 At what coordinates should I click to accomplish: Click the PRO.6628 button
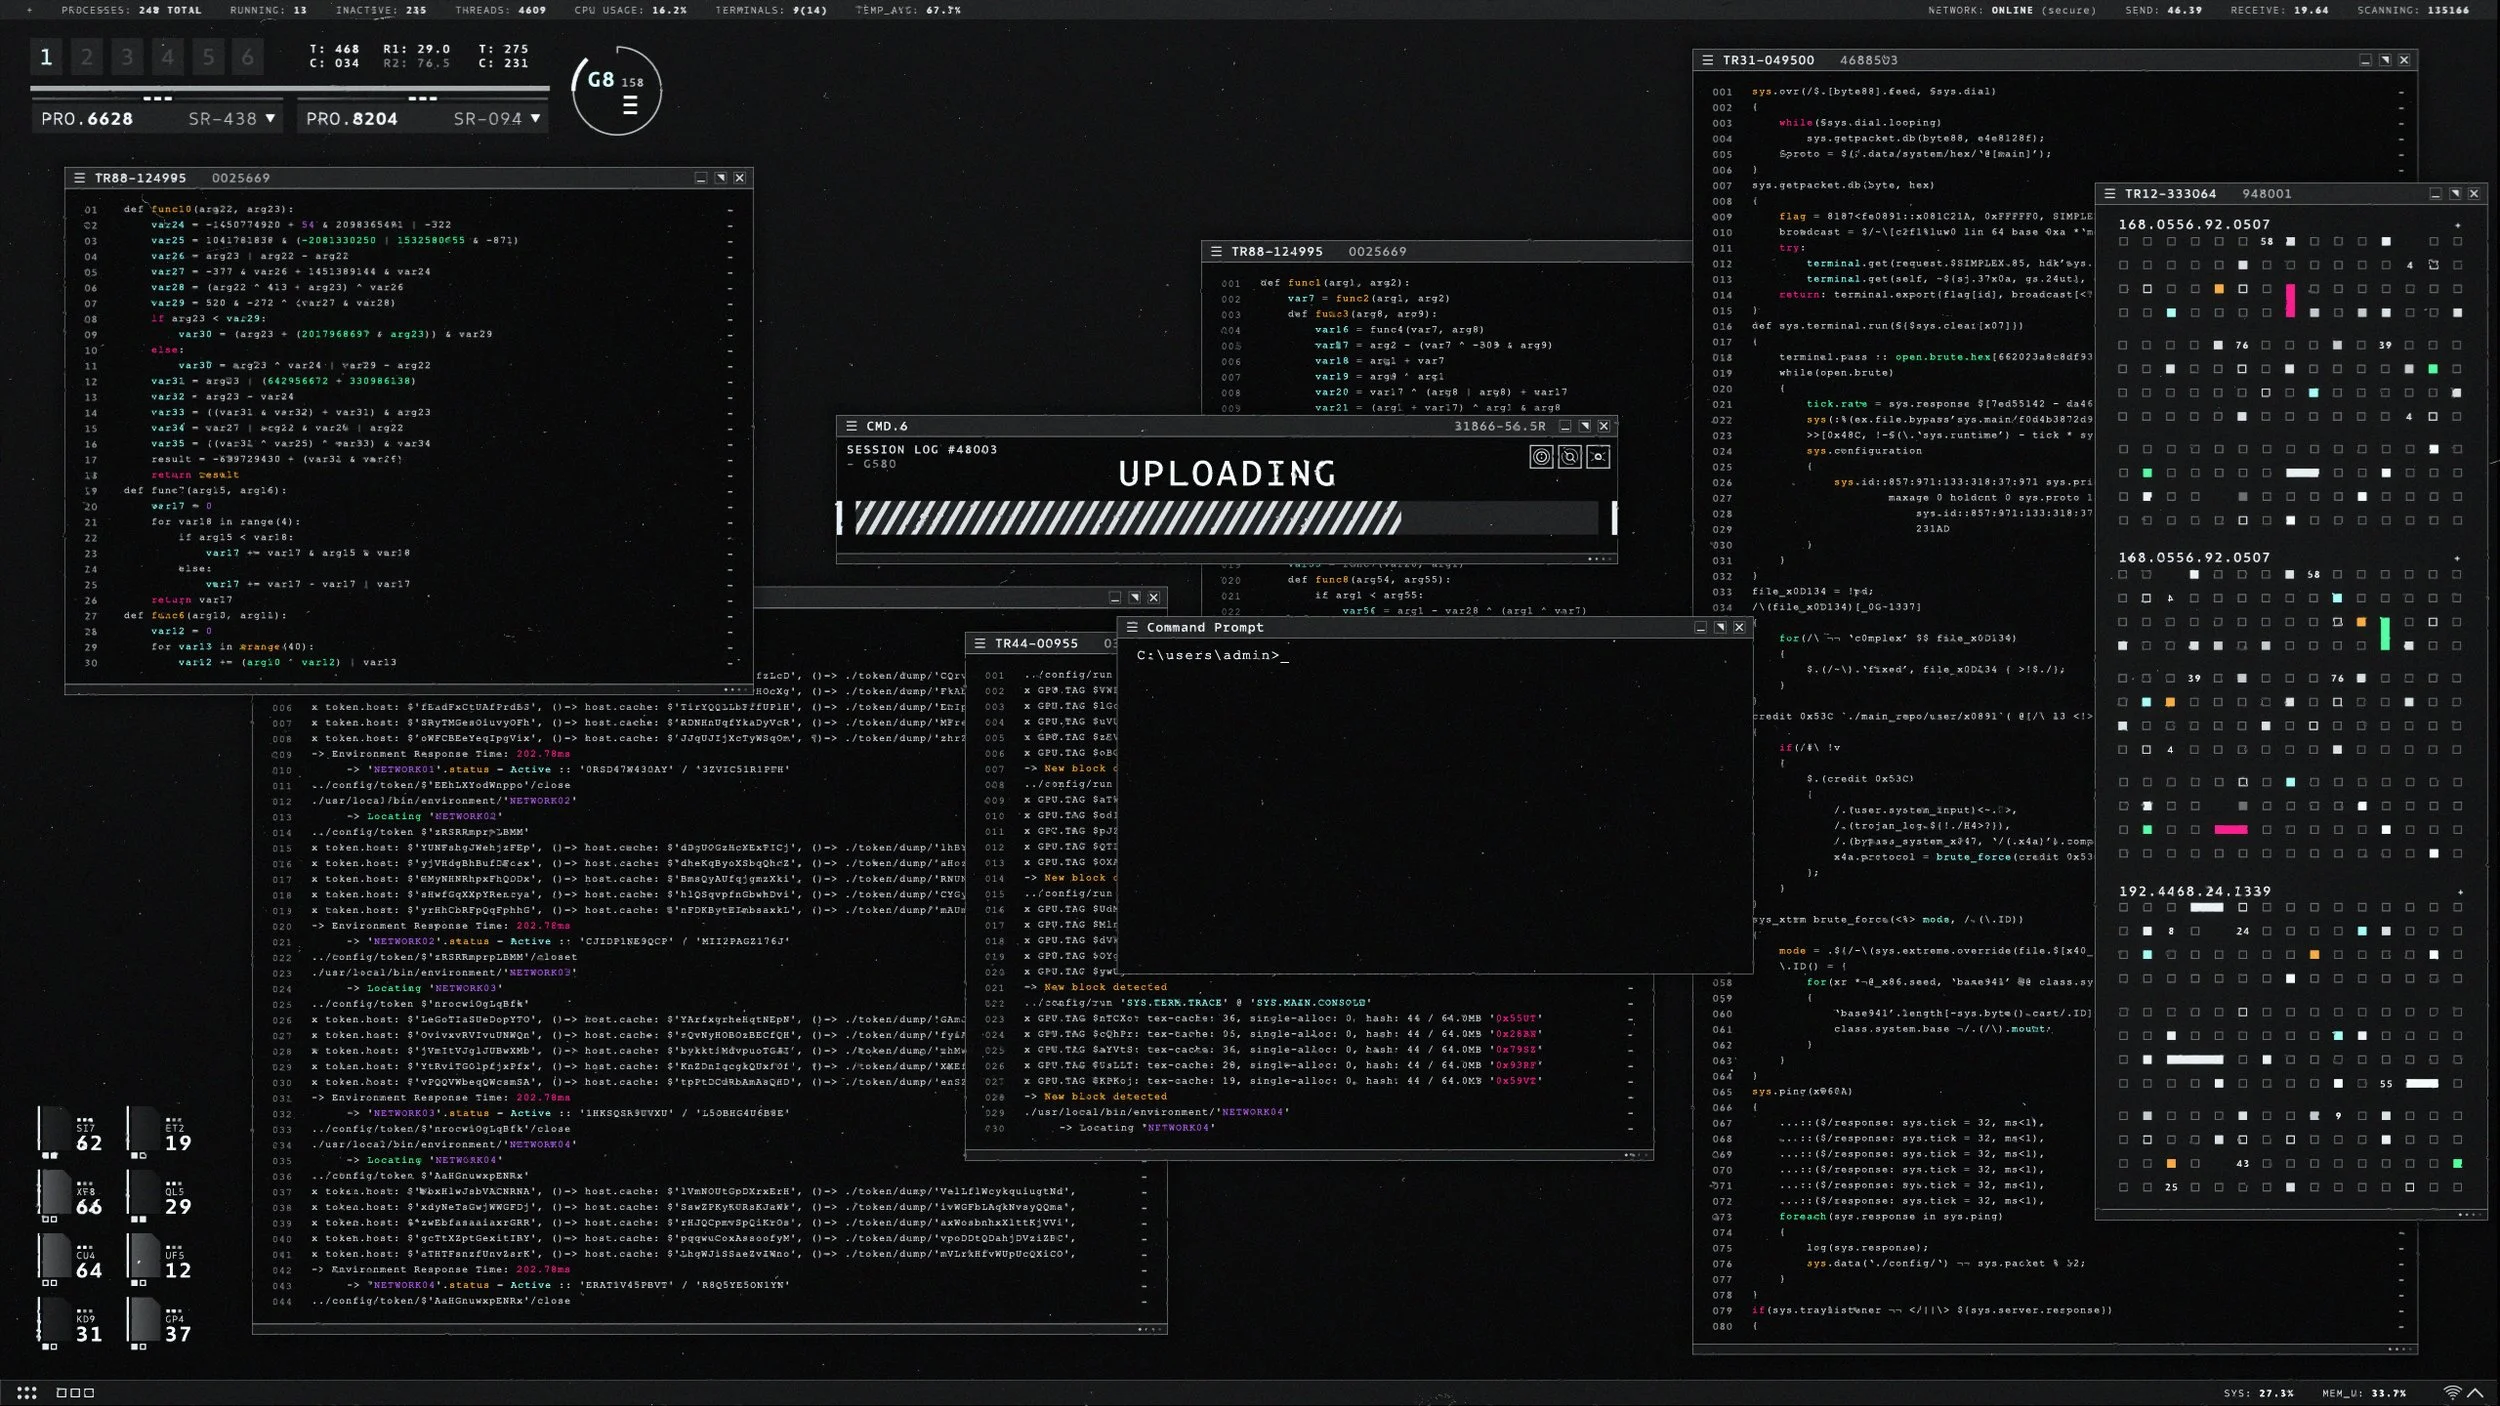[87, 118]
